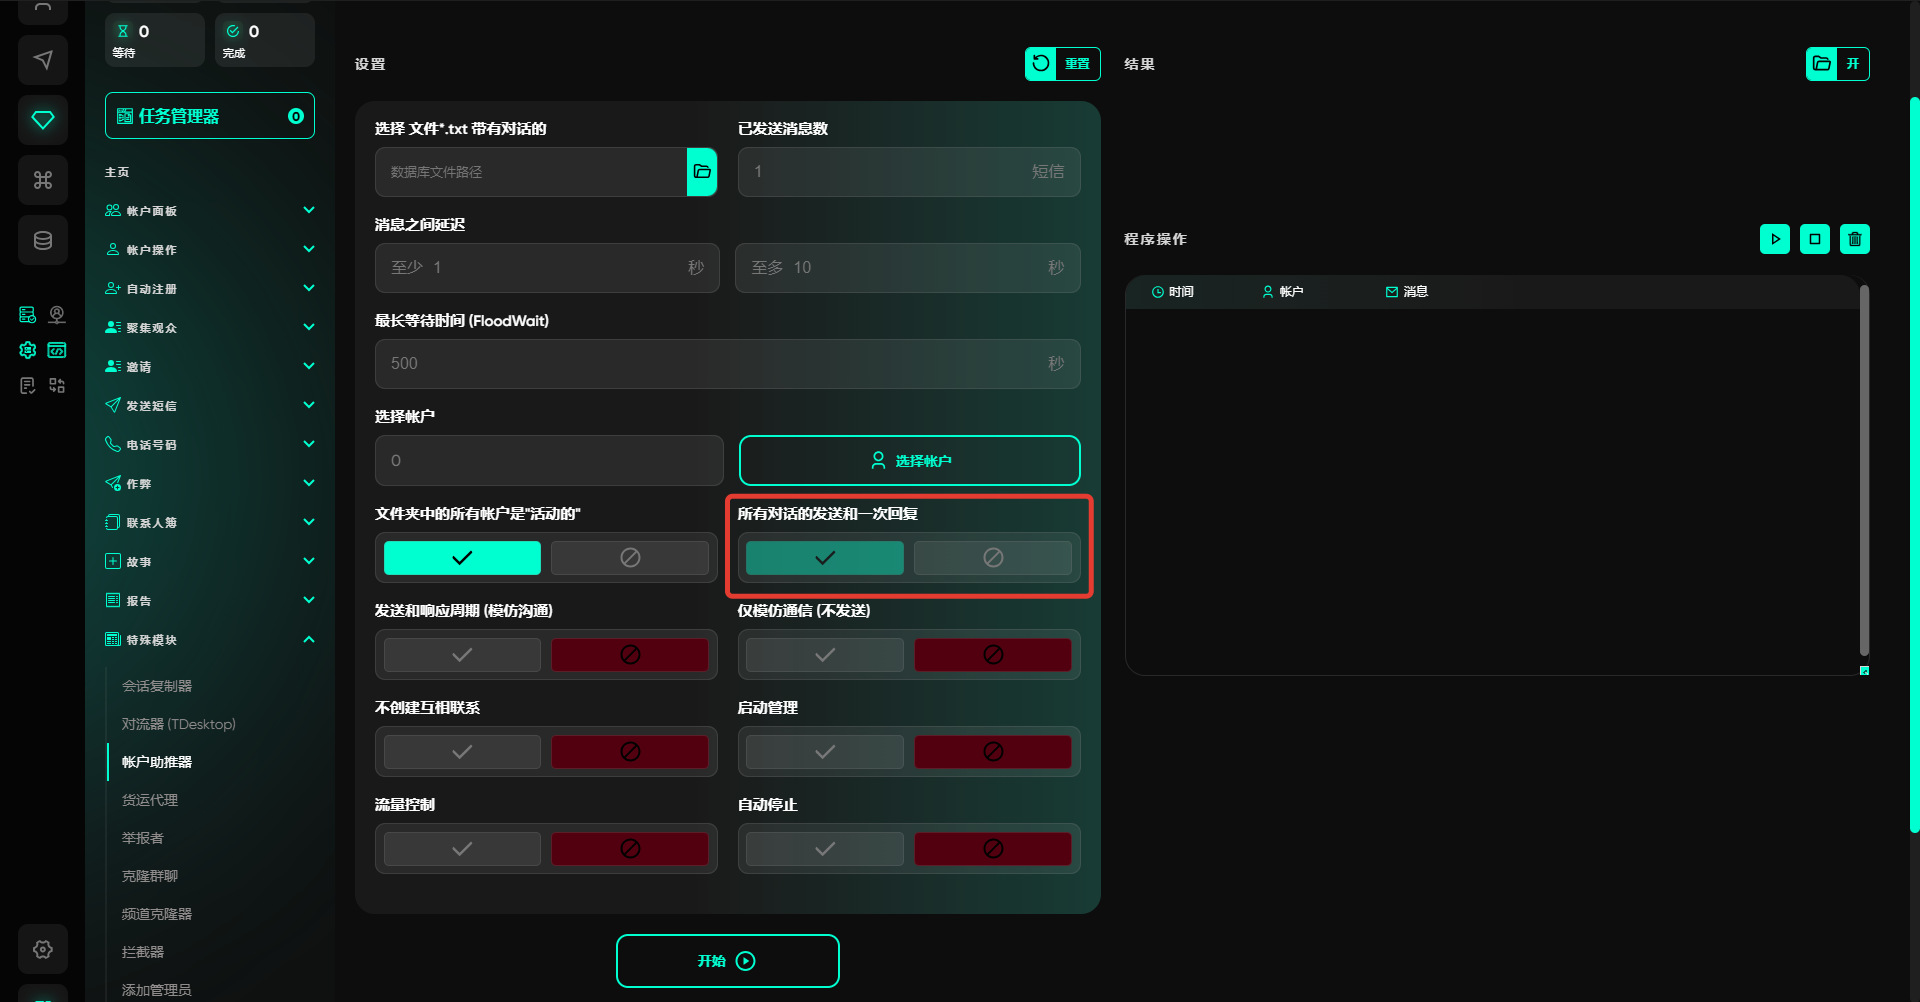Click the 选择帐户 button
The image size is (1920, 1002).
point(909,461)
